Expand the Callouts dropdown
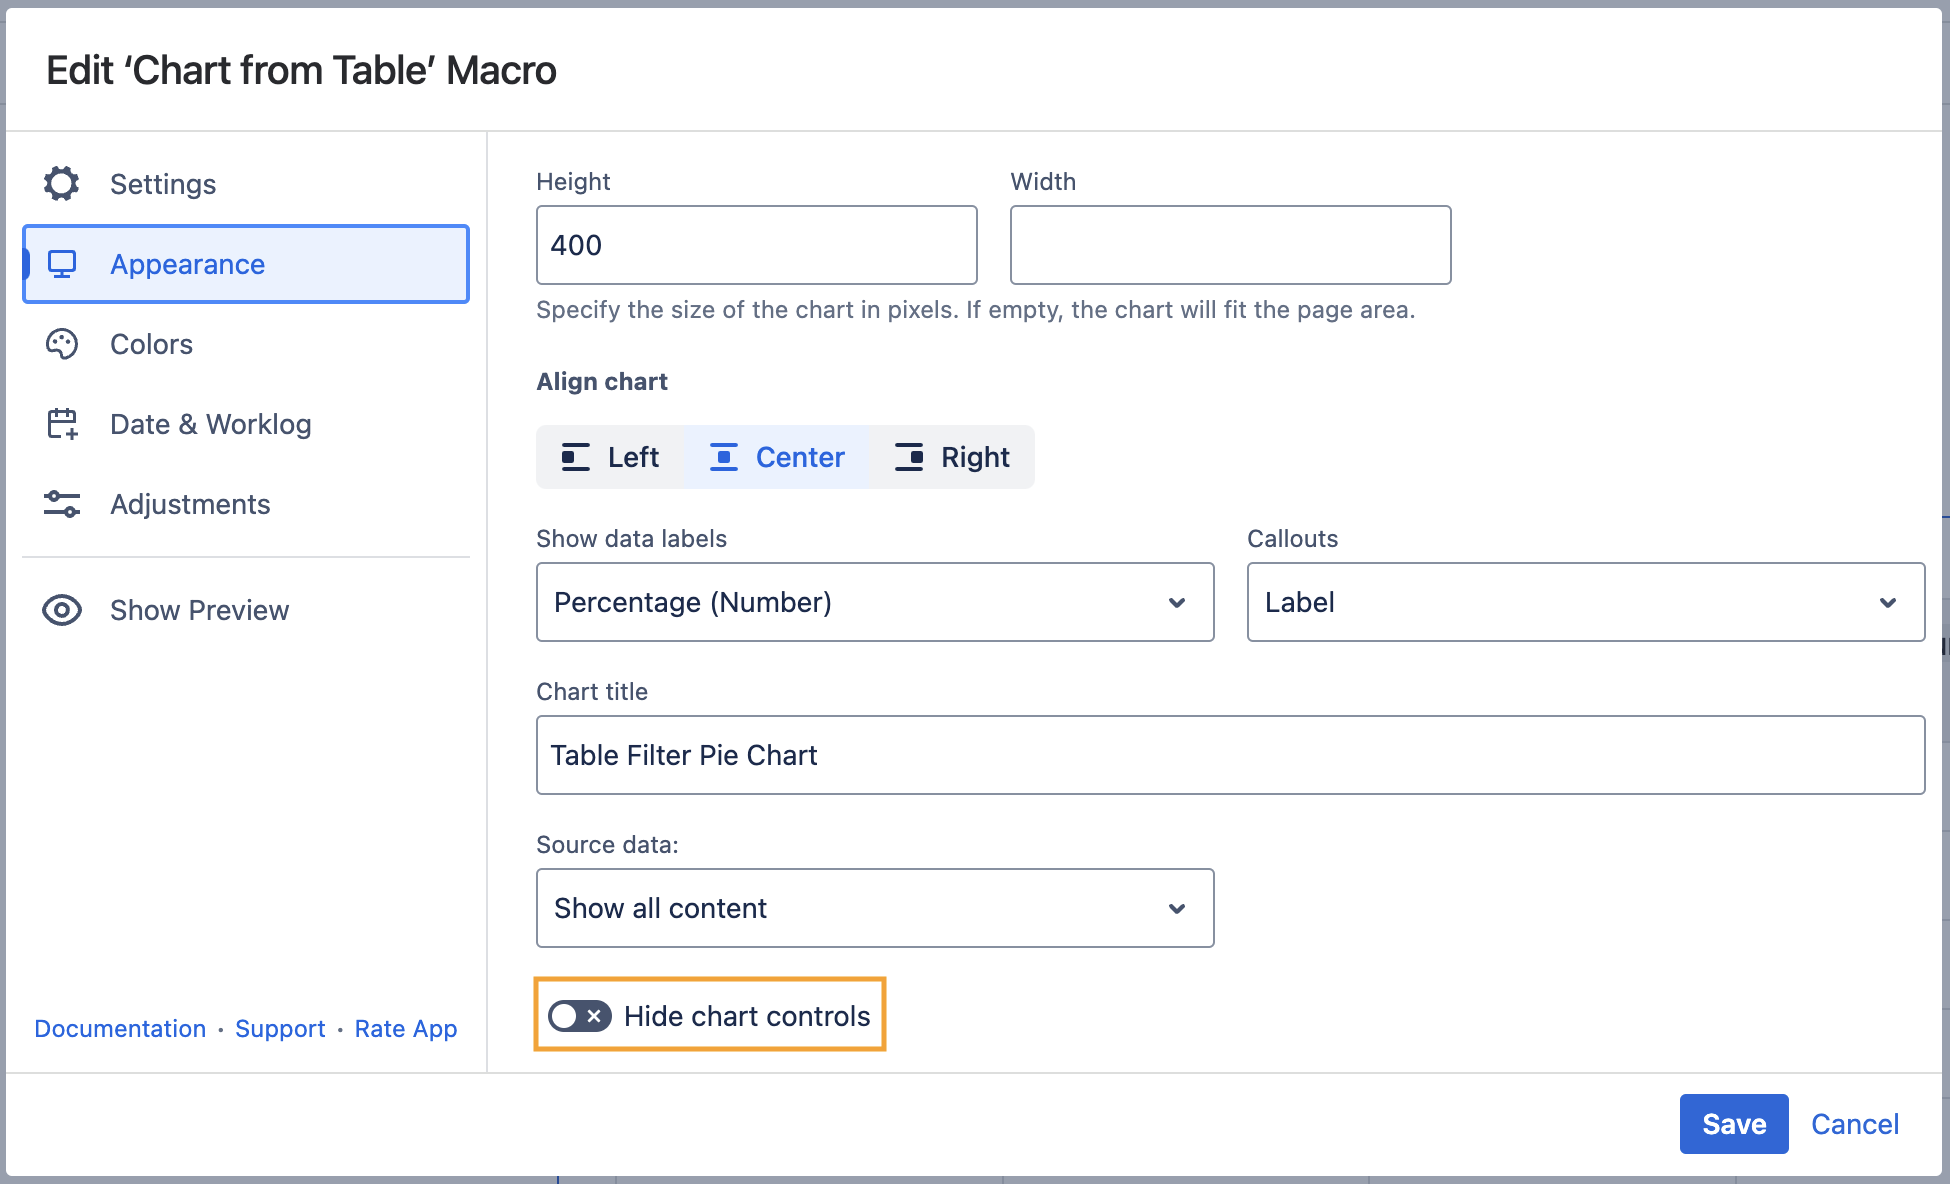Screen dimensions: 1950x1184 point(1585,602)
